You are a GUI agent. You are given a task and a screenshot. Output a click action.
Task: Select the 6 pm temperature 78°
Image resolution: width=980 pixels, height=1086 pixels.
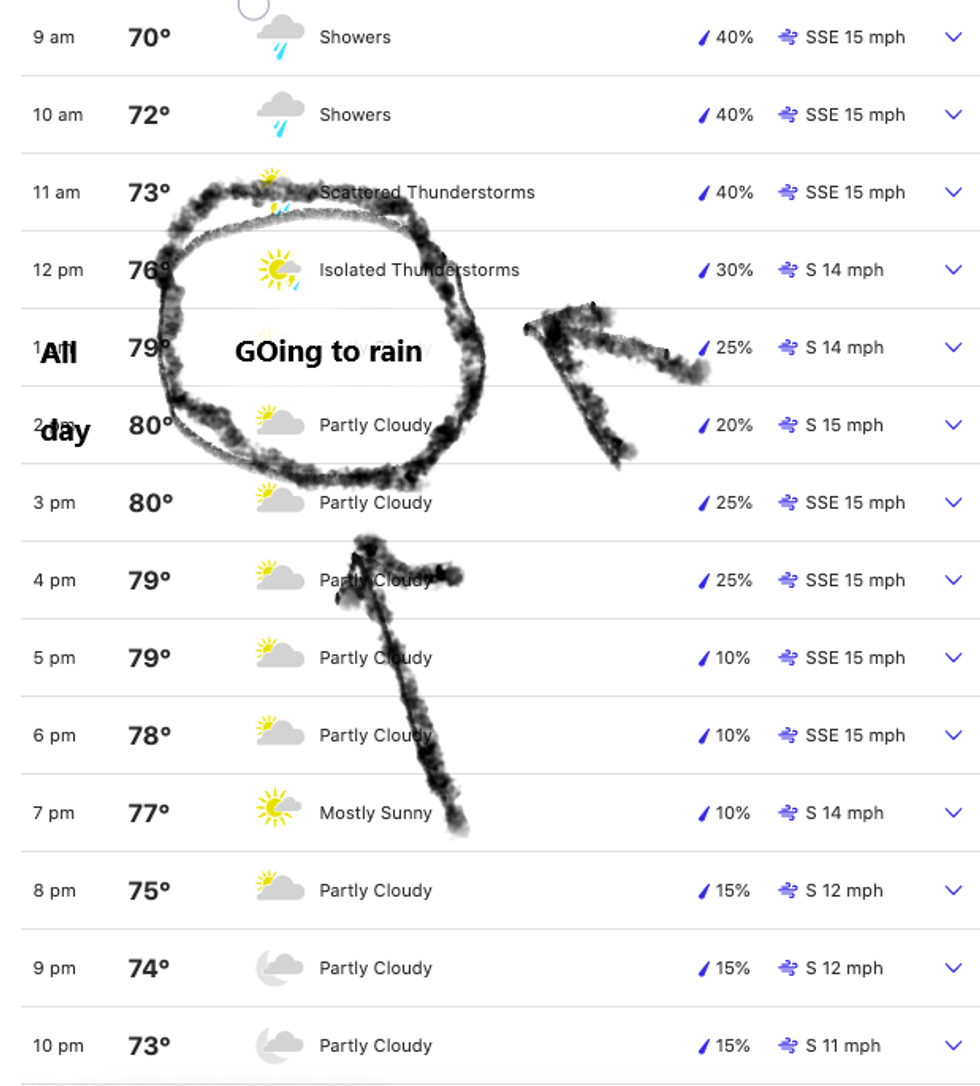coord(150,736)
